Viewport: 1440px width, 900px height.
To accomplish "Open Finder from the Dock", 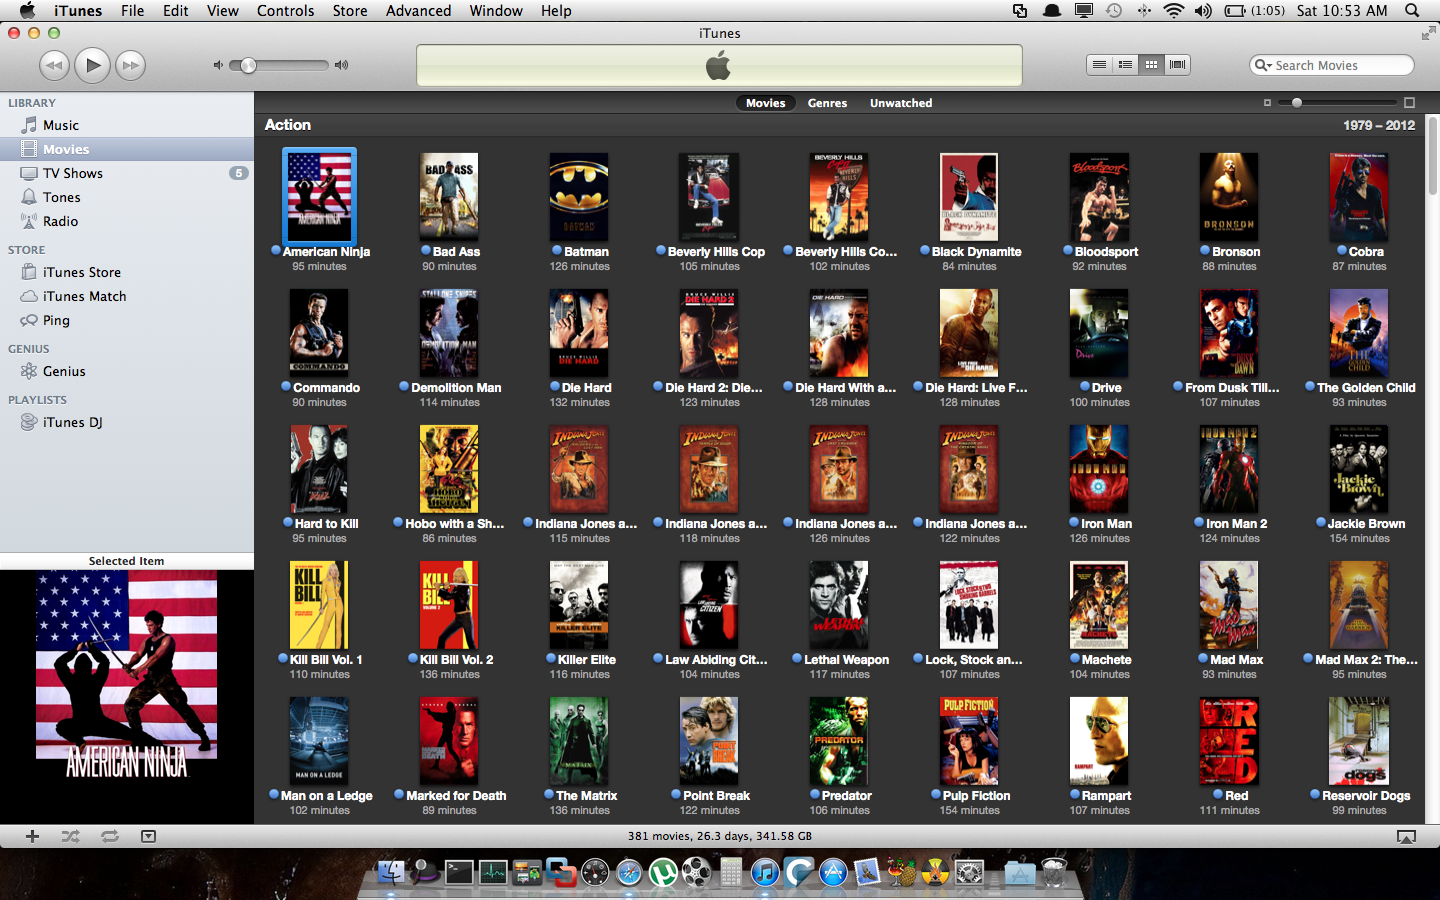I will [391, 873].
